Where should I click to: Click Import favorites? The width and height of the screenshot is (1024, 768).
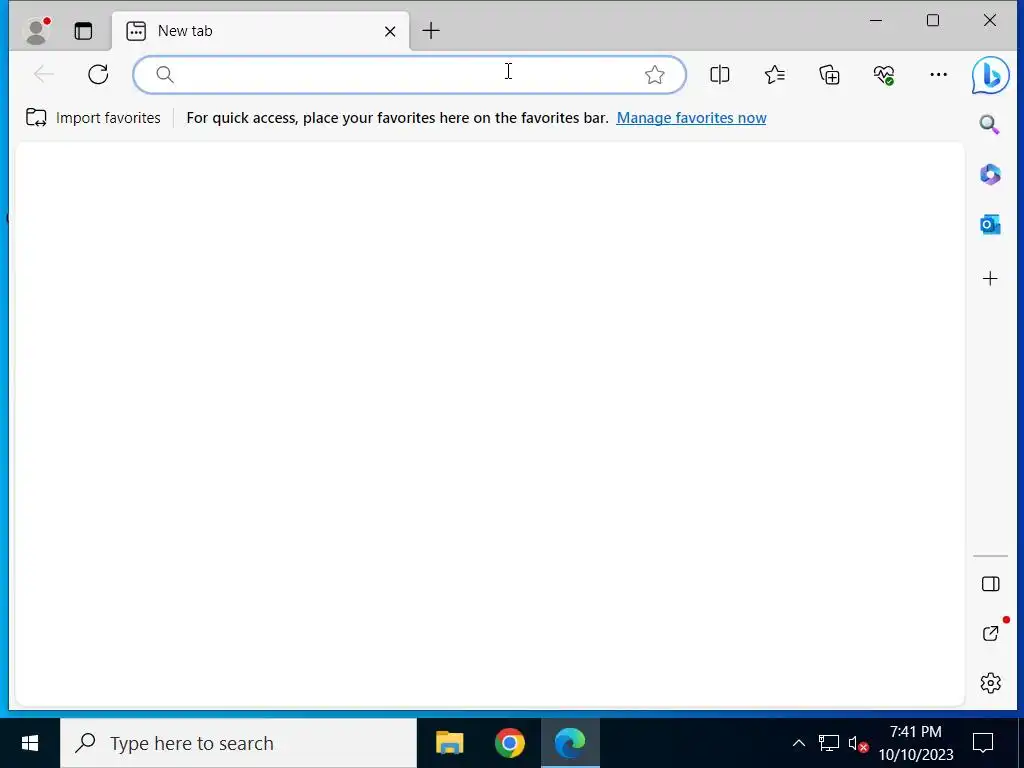pyautogui.click(x=93, y=118)
